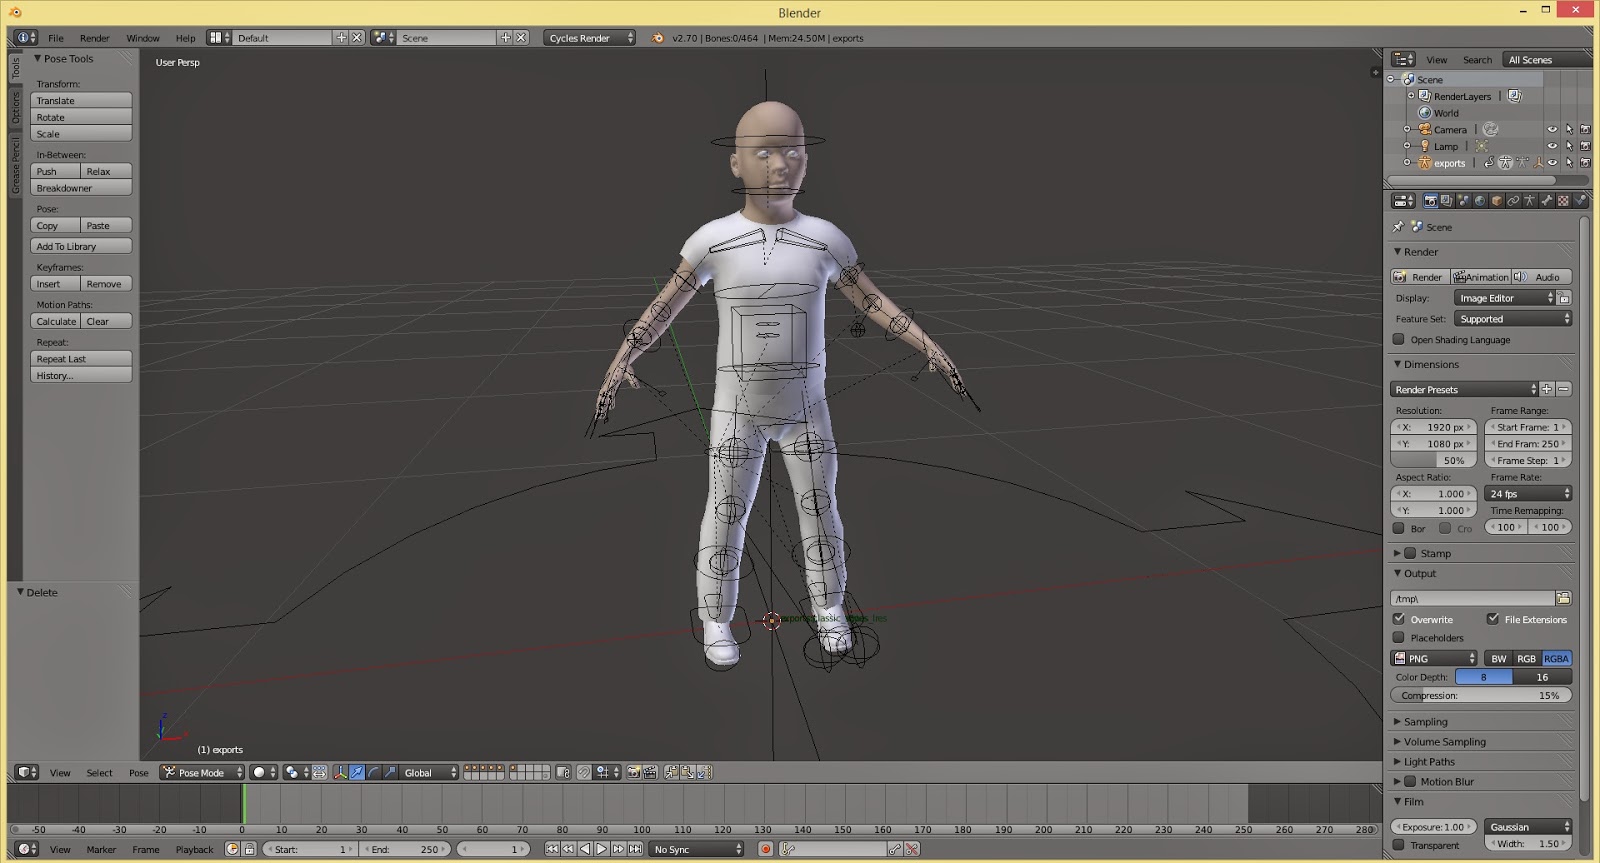The height and width of the screenshot is (863, 1600).
Task: Toggle Camera selectability arrow in outliner
Action: tap(1569, 130)
